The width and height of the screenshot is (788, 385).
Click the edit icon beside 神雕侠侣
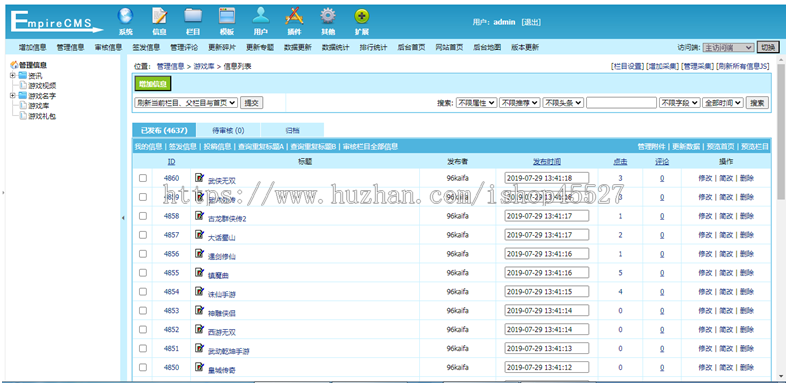tap(200, 310)
